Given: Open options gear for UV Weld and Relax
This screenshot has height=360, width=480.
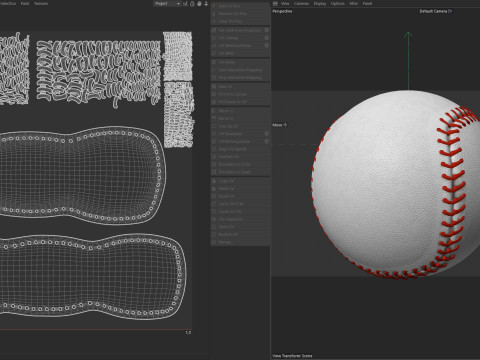Looking at the screenshot, I should (267, 45).
